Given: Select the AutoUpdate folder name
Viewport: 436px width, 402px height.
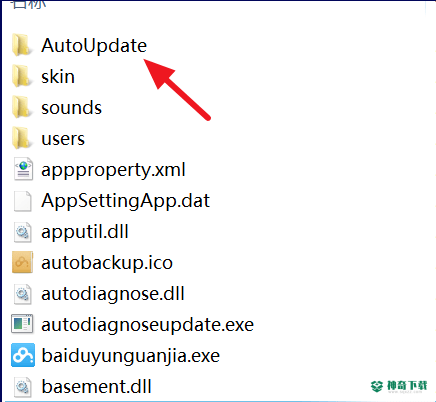Looking at the screenshot, I should click(x=94, y=46).
